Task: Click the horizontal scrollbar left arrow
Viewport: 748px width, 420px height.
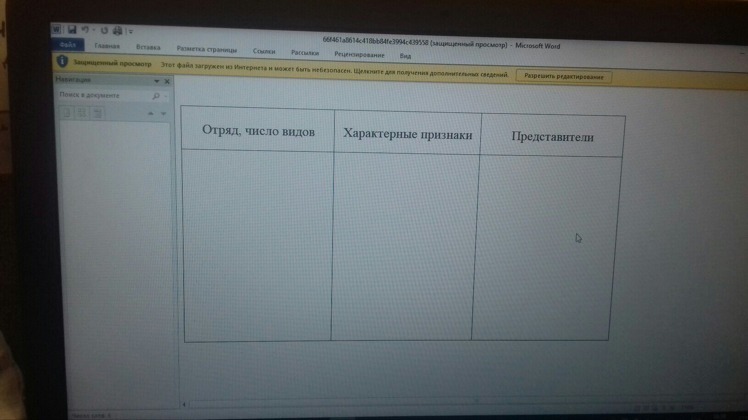Action: coord(184,405)
